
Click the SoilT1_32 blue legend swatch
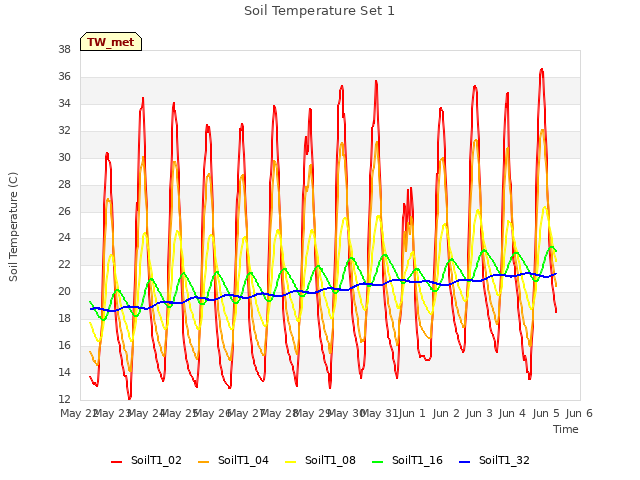(x=464, y=462)
